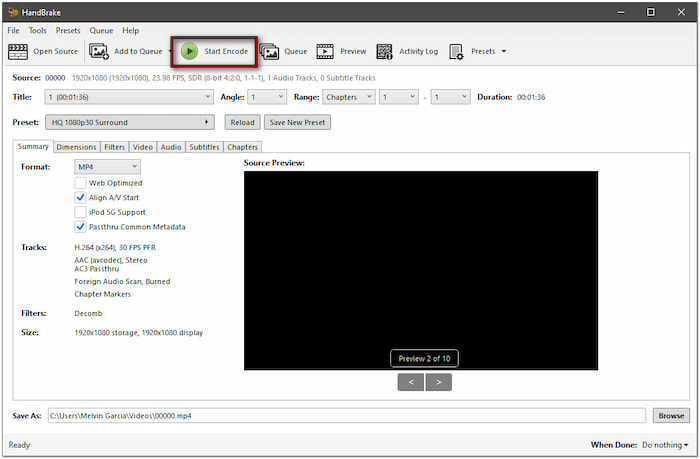Minimize the HandBrake window
Screen dimensions: 700x459
pyautogui.click(x=621, y=13)
